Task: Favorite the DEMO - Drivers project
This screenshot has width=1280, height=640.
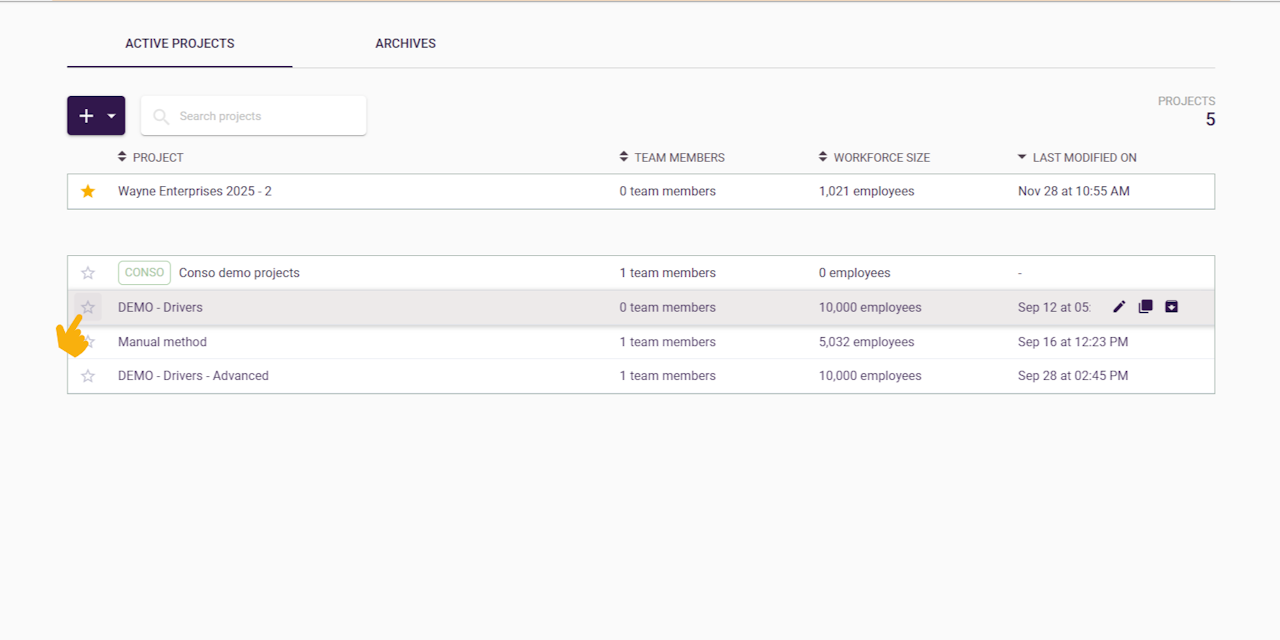Action: point(88,307)
